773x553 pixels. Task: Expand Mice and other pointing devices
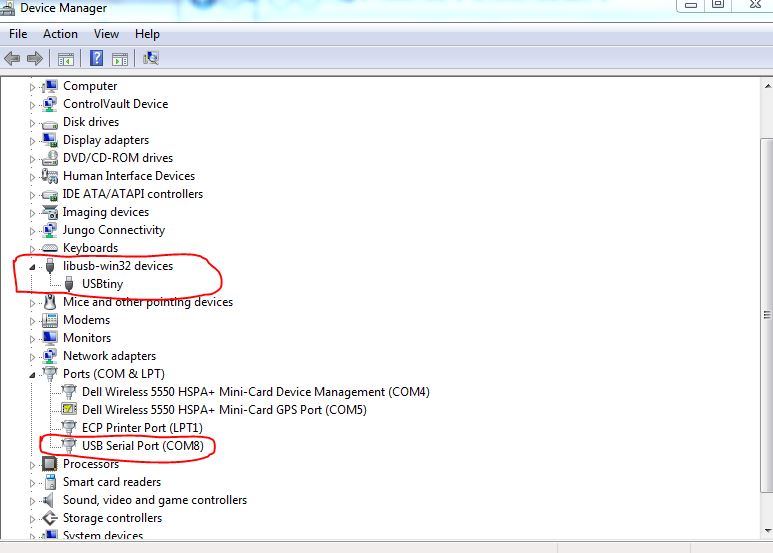(33, 303)
